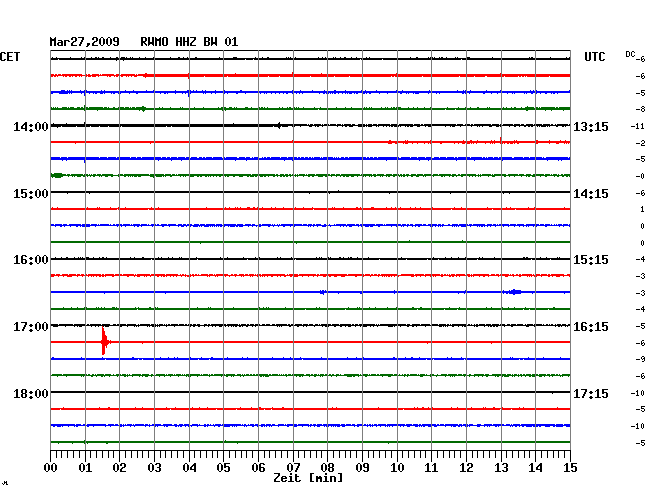Click the DC value -11 beside 13:15
This screenshot has height=494, width=650.
click(x=638, y=126)
